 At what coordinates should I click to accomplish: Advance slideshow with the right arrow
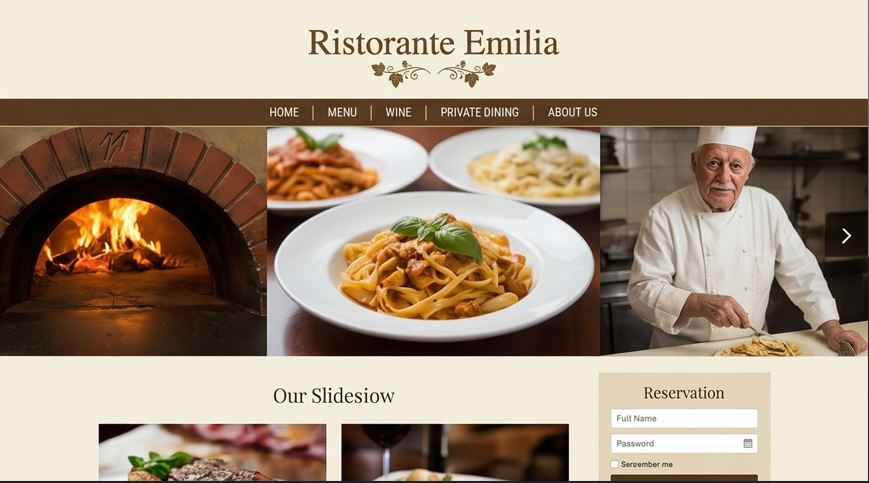(846, 236)
